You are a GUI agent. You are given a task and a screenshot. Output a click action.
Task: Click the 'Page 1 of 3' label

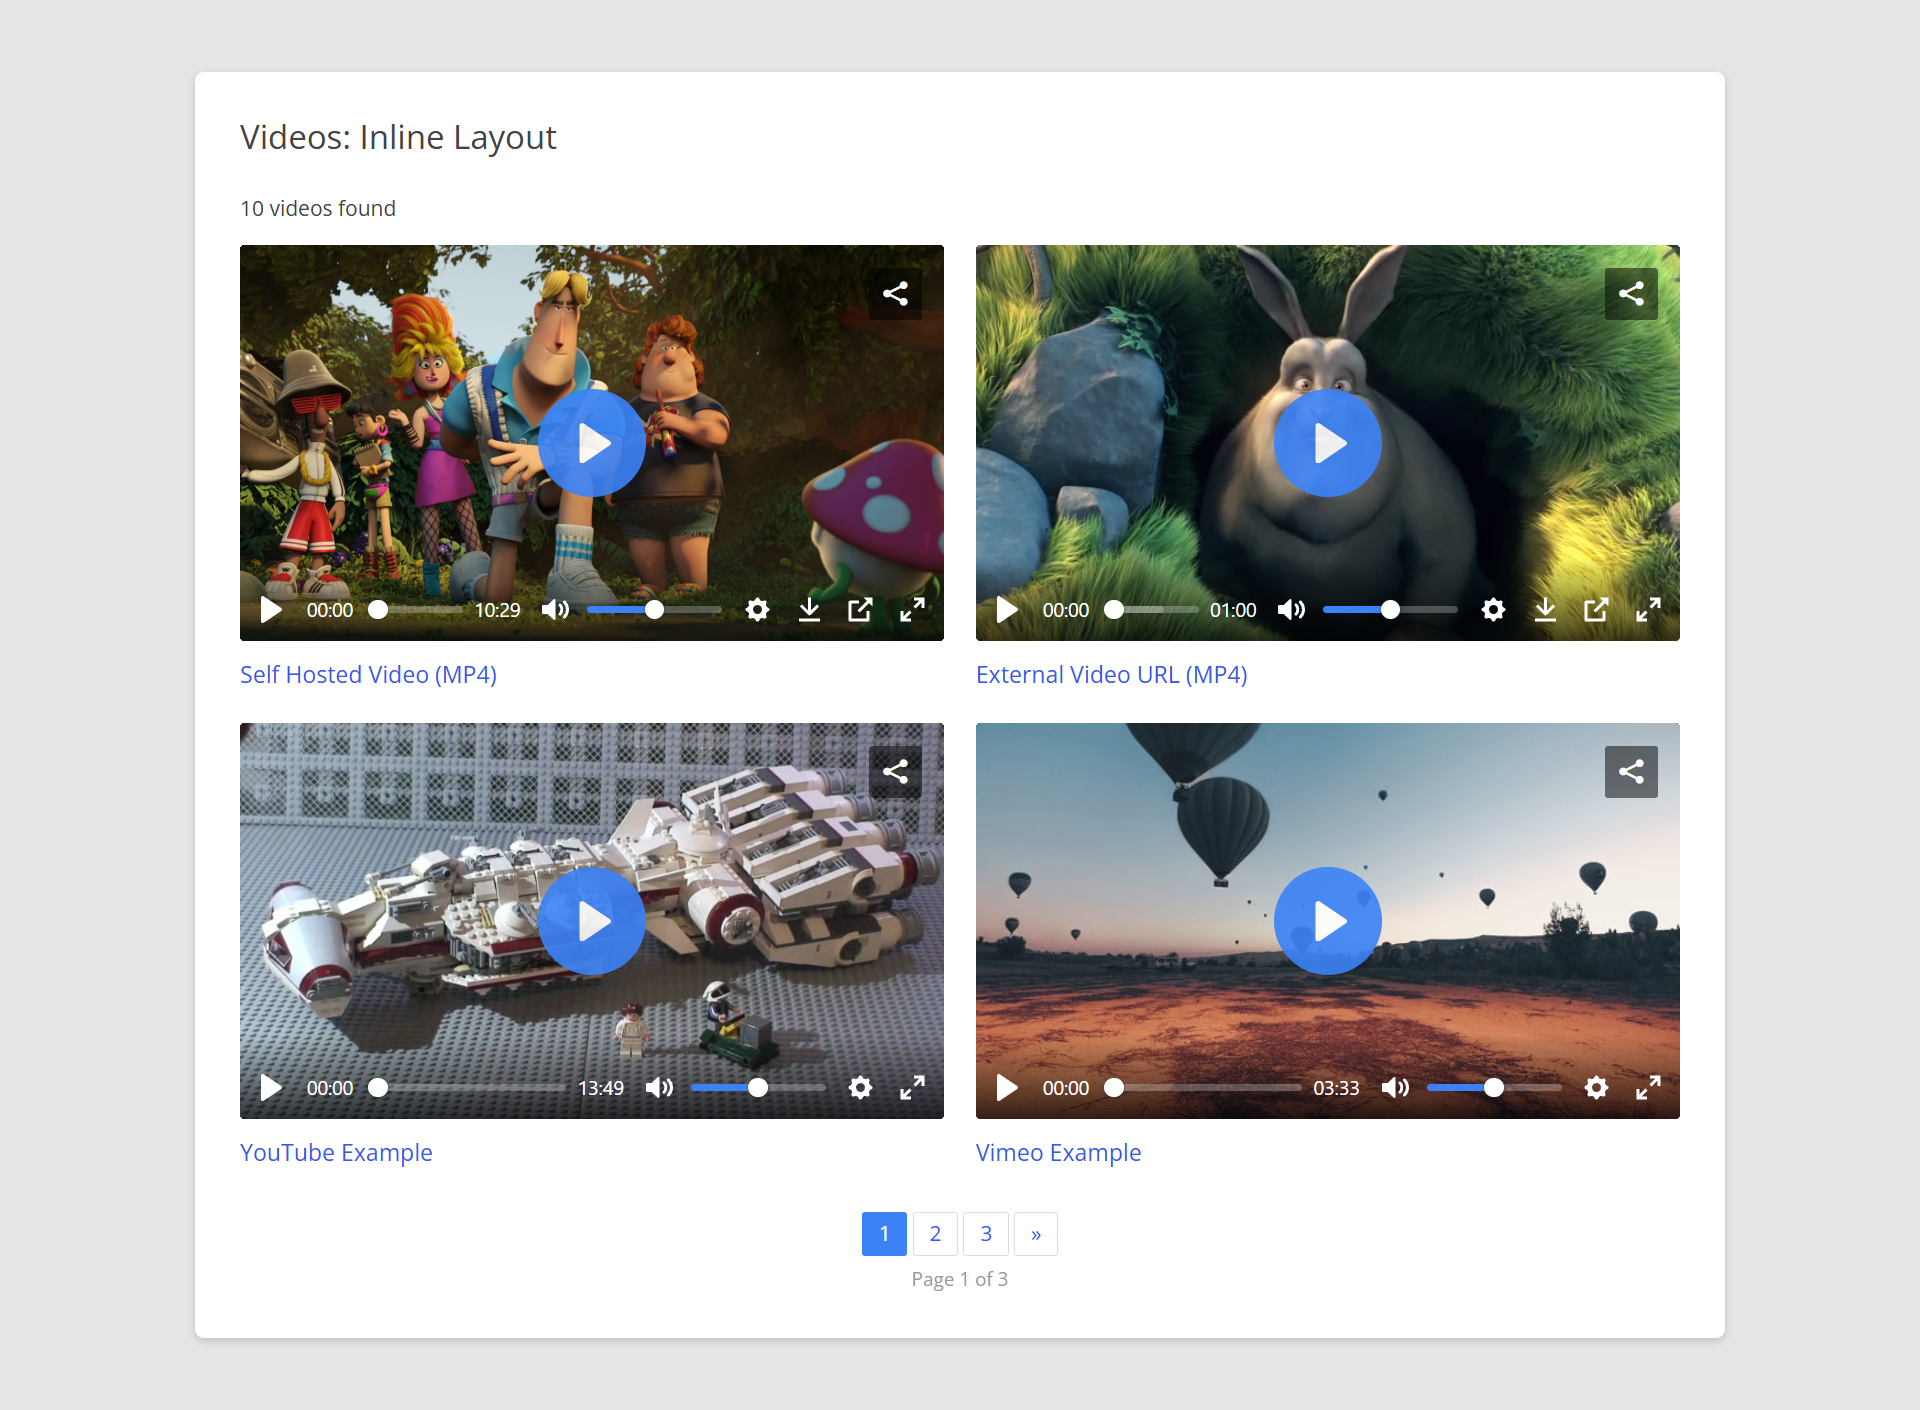pyautogui.click(x=960, y=1279)
